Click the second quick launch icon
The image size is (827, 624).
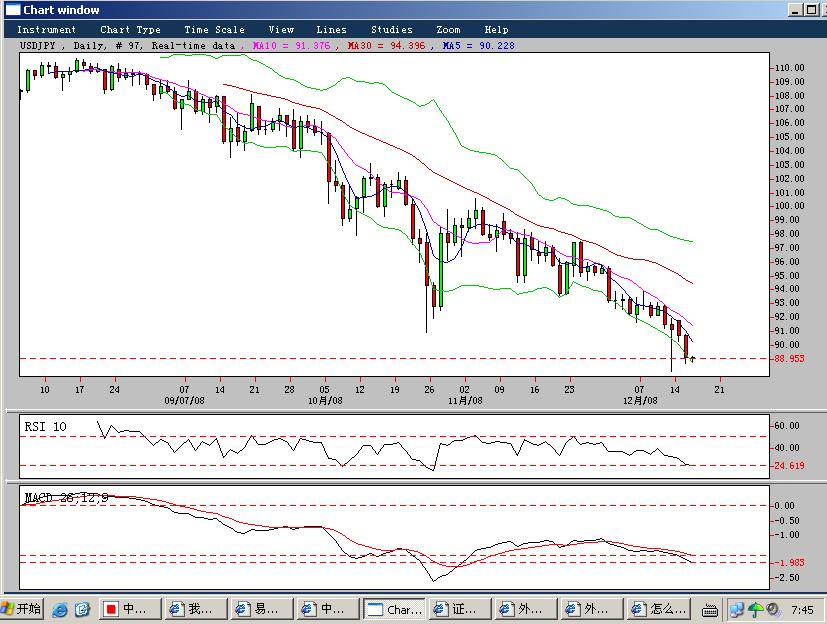pos(82,609)
